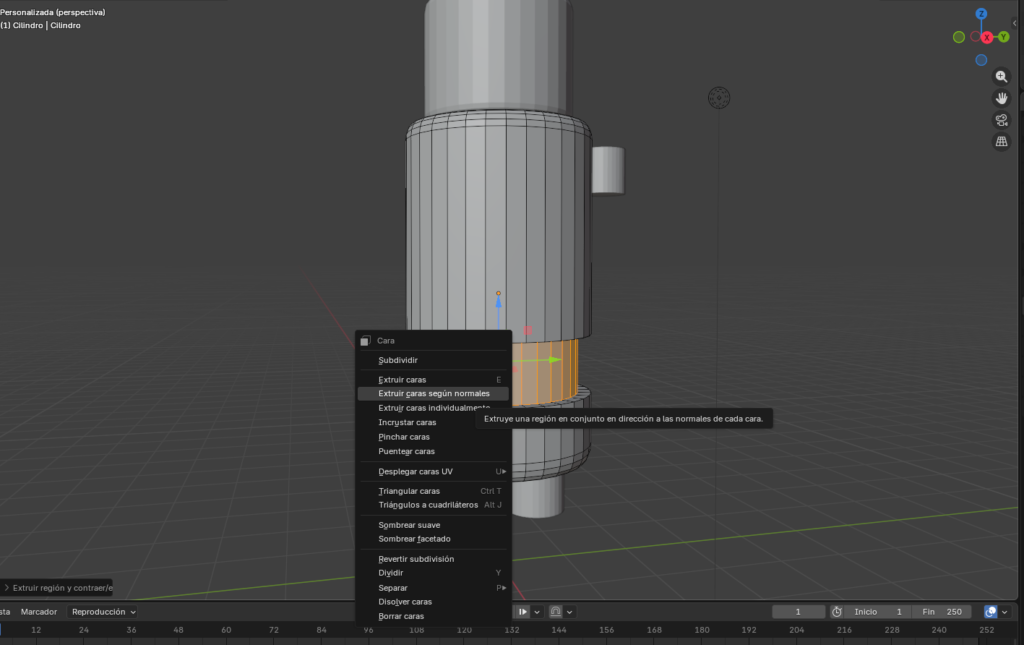Open the Reproducción dropdown
Image resolution: width=1024 pixels, height=645 pixels.
(x=104, y=612)
